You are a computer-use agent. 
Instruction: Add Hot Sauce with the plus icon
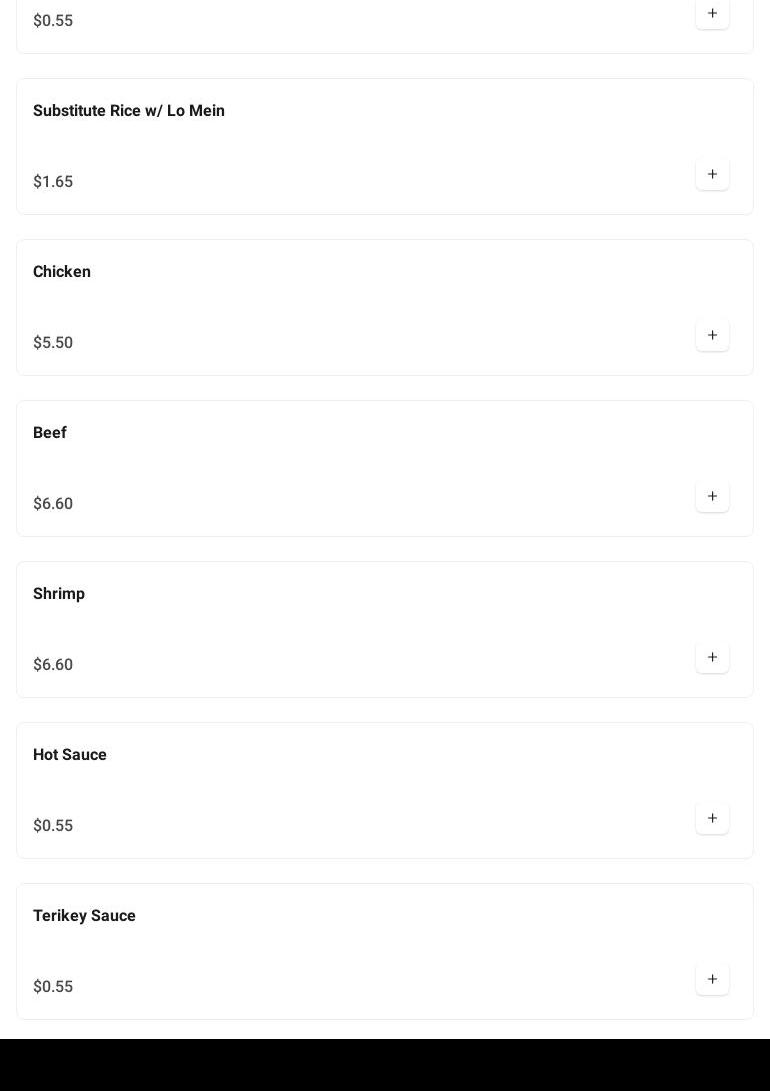[x=712, y=818]
